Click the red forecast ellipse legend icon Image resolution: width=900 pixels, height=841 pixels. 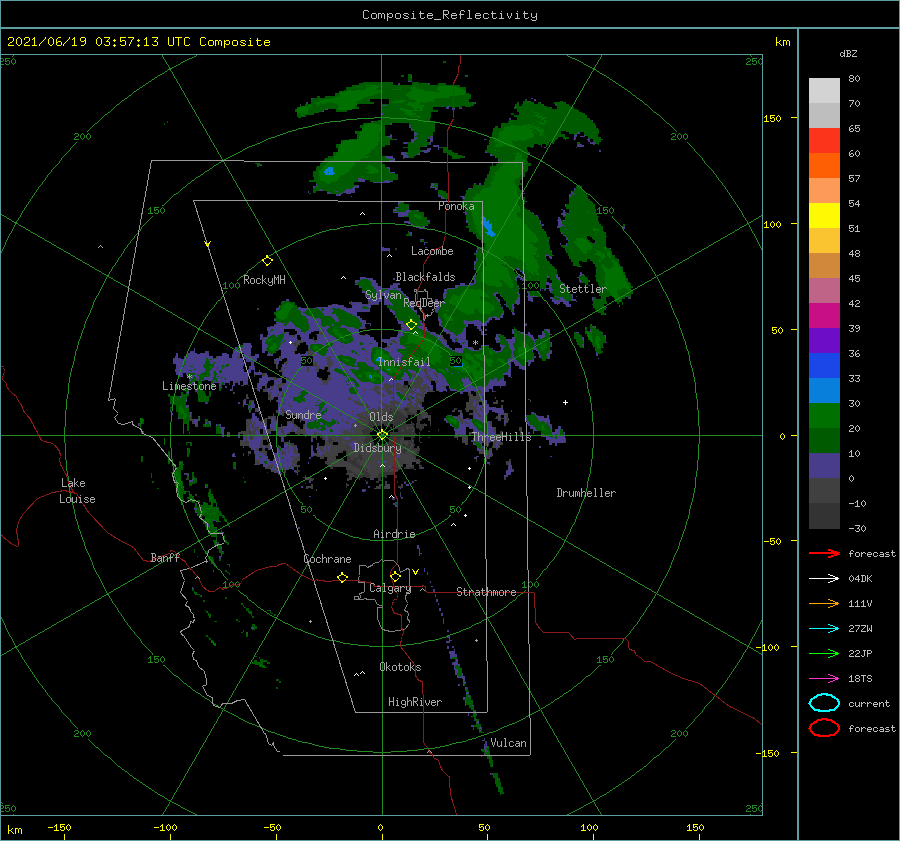coord(824,728)
